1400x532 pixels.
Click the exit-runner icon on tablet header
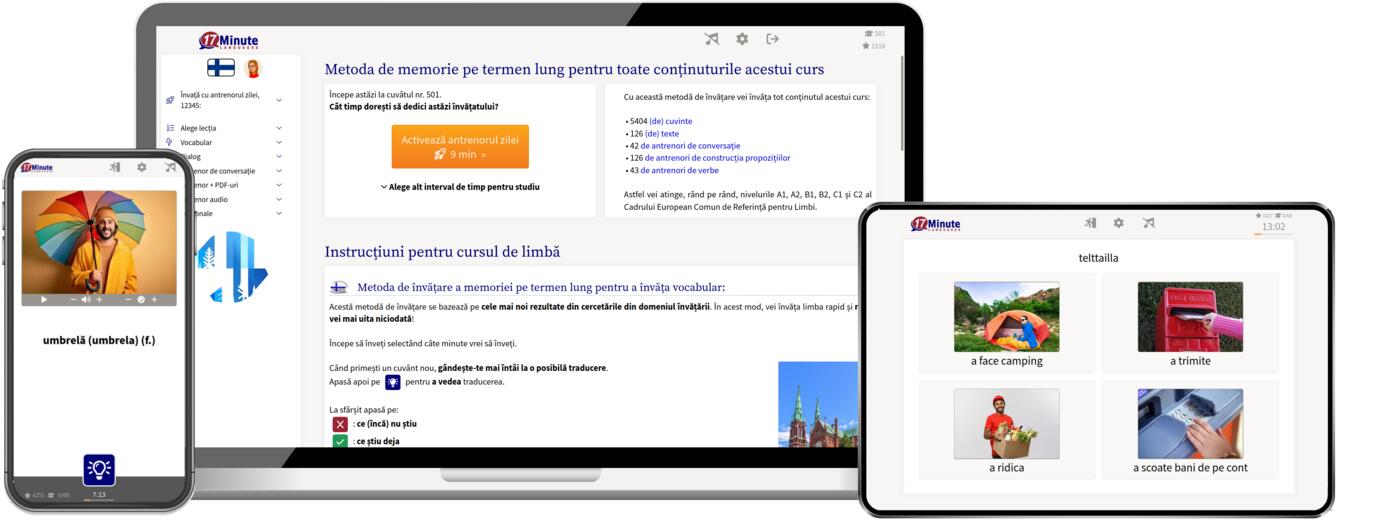tap(1090, 223)
